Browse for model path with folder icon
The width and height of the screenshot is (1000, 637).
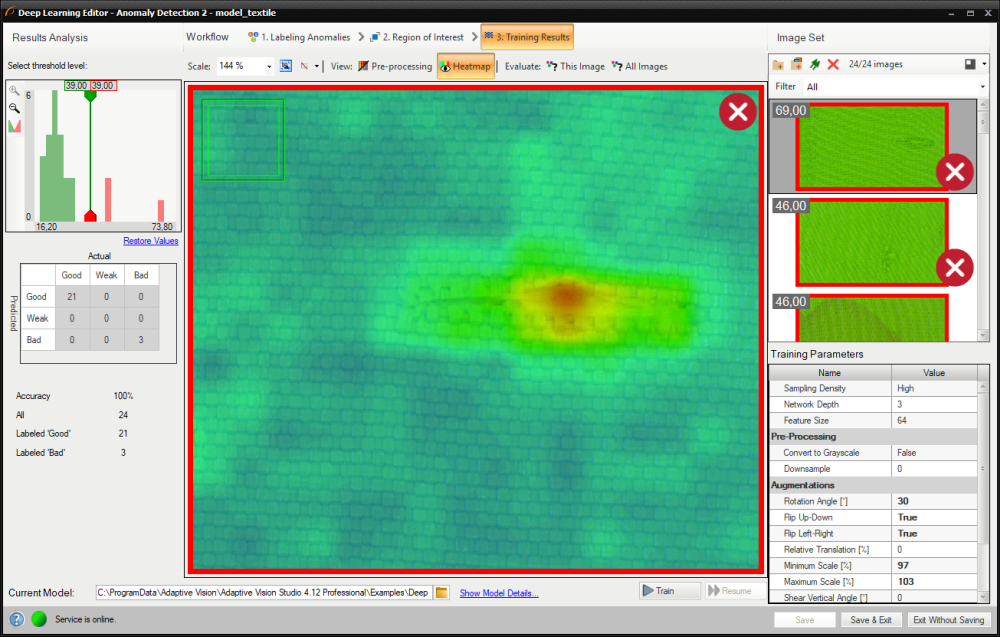pyautogui.click(x=442, y=592)
